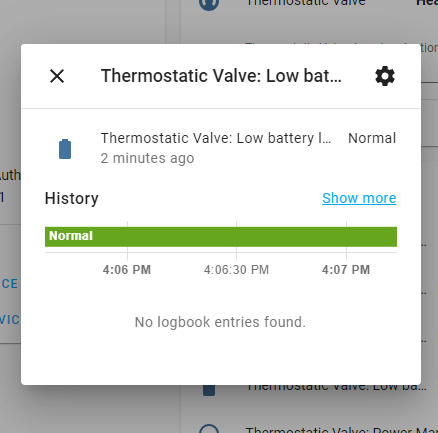Click background battery icon below the dialog
Screen dimensions: 438x433
(209, 390)
